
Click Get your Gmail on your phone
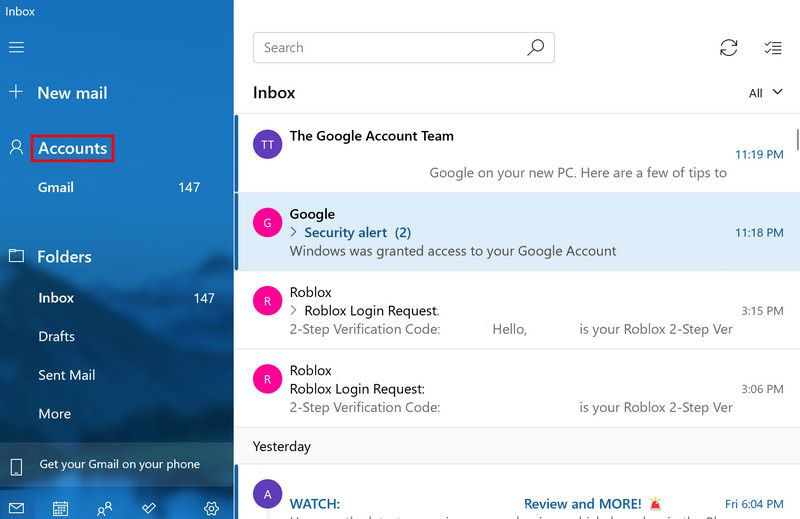pos(117,464)
